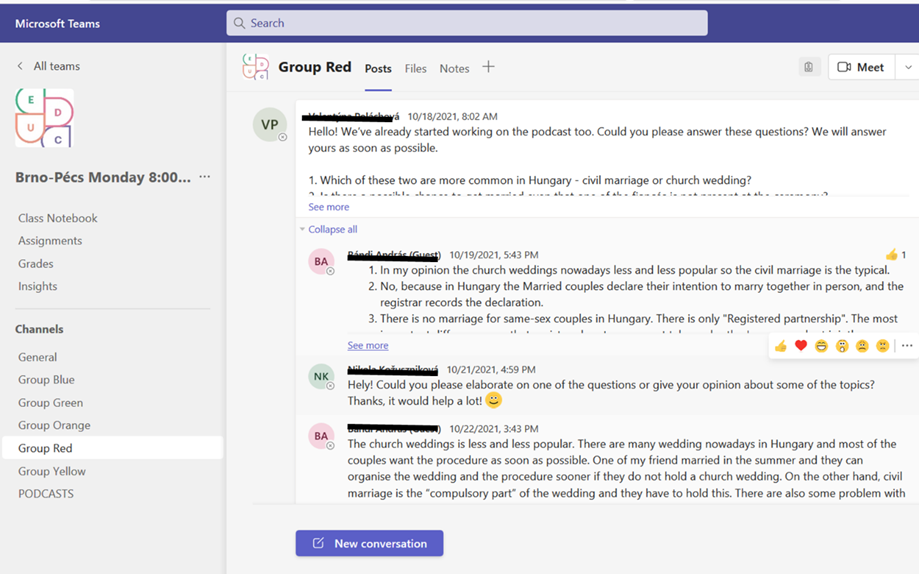919x574 pixels.
Task: Collapse all replies in the thread
Action: pyautogui.click(x=332, y=229)
